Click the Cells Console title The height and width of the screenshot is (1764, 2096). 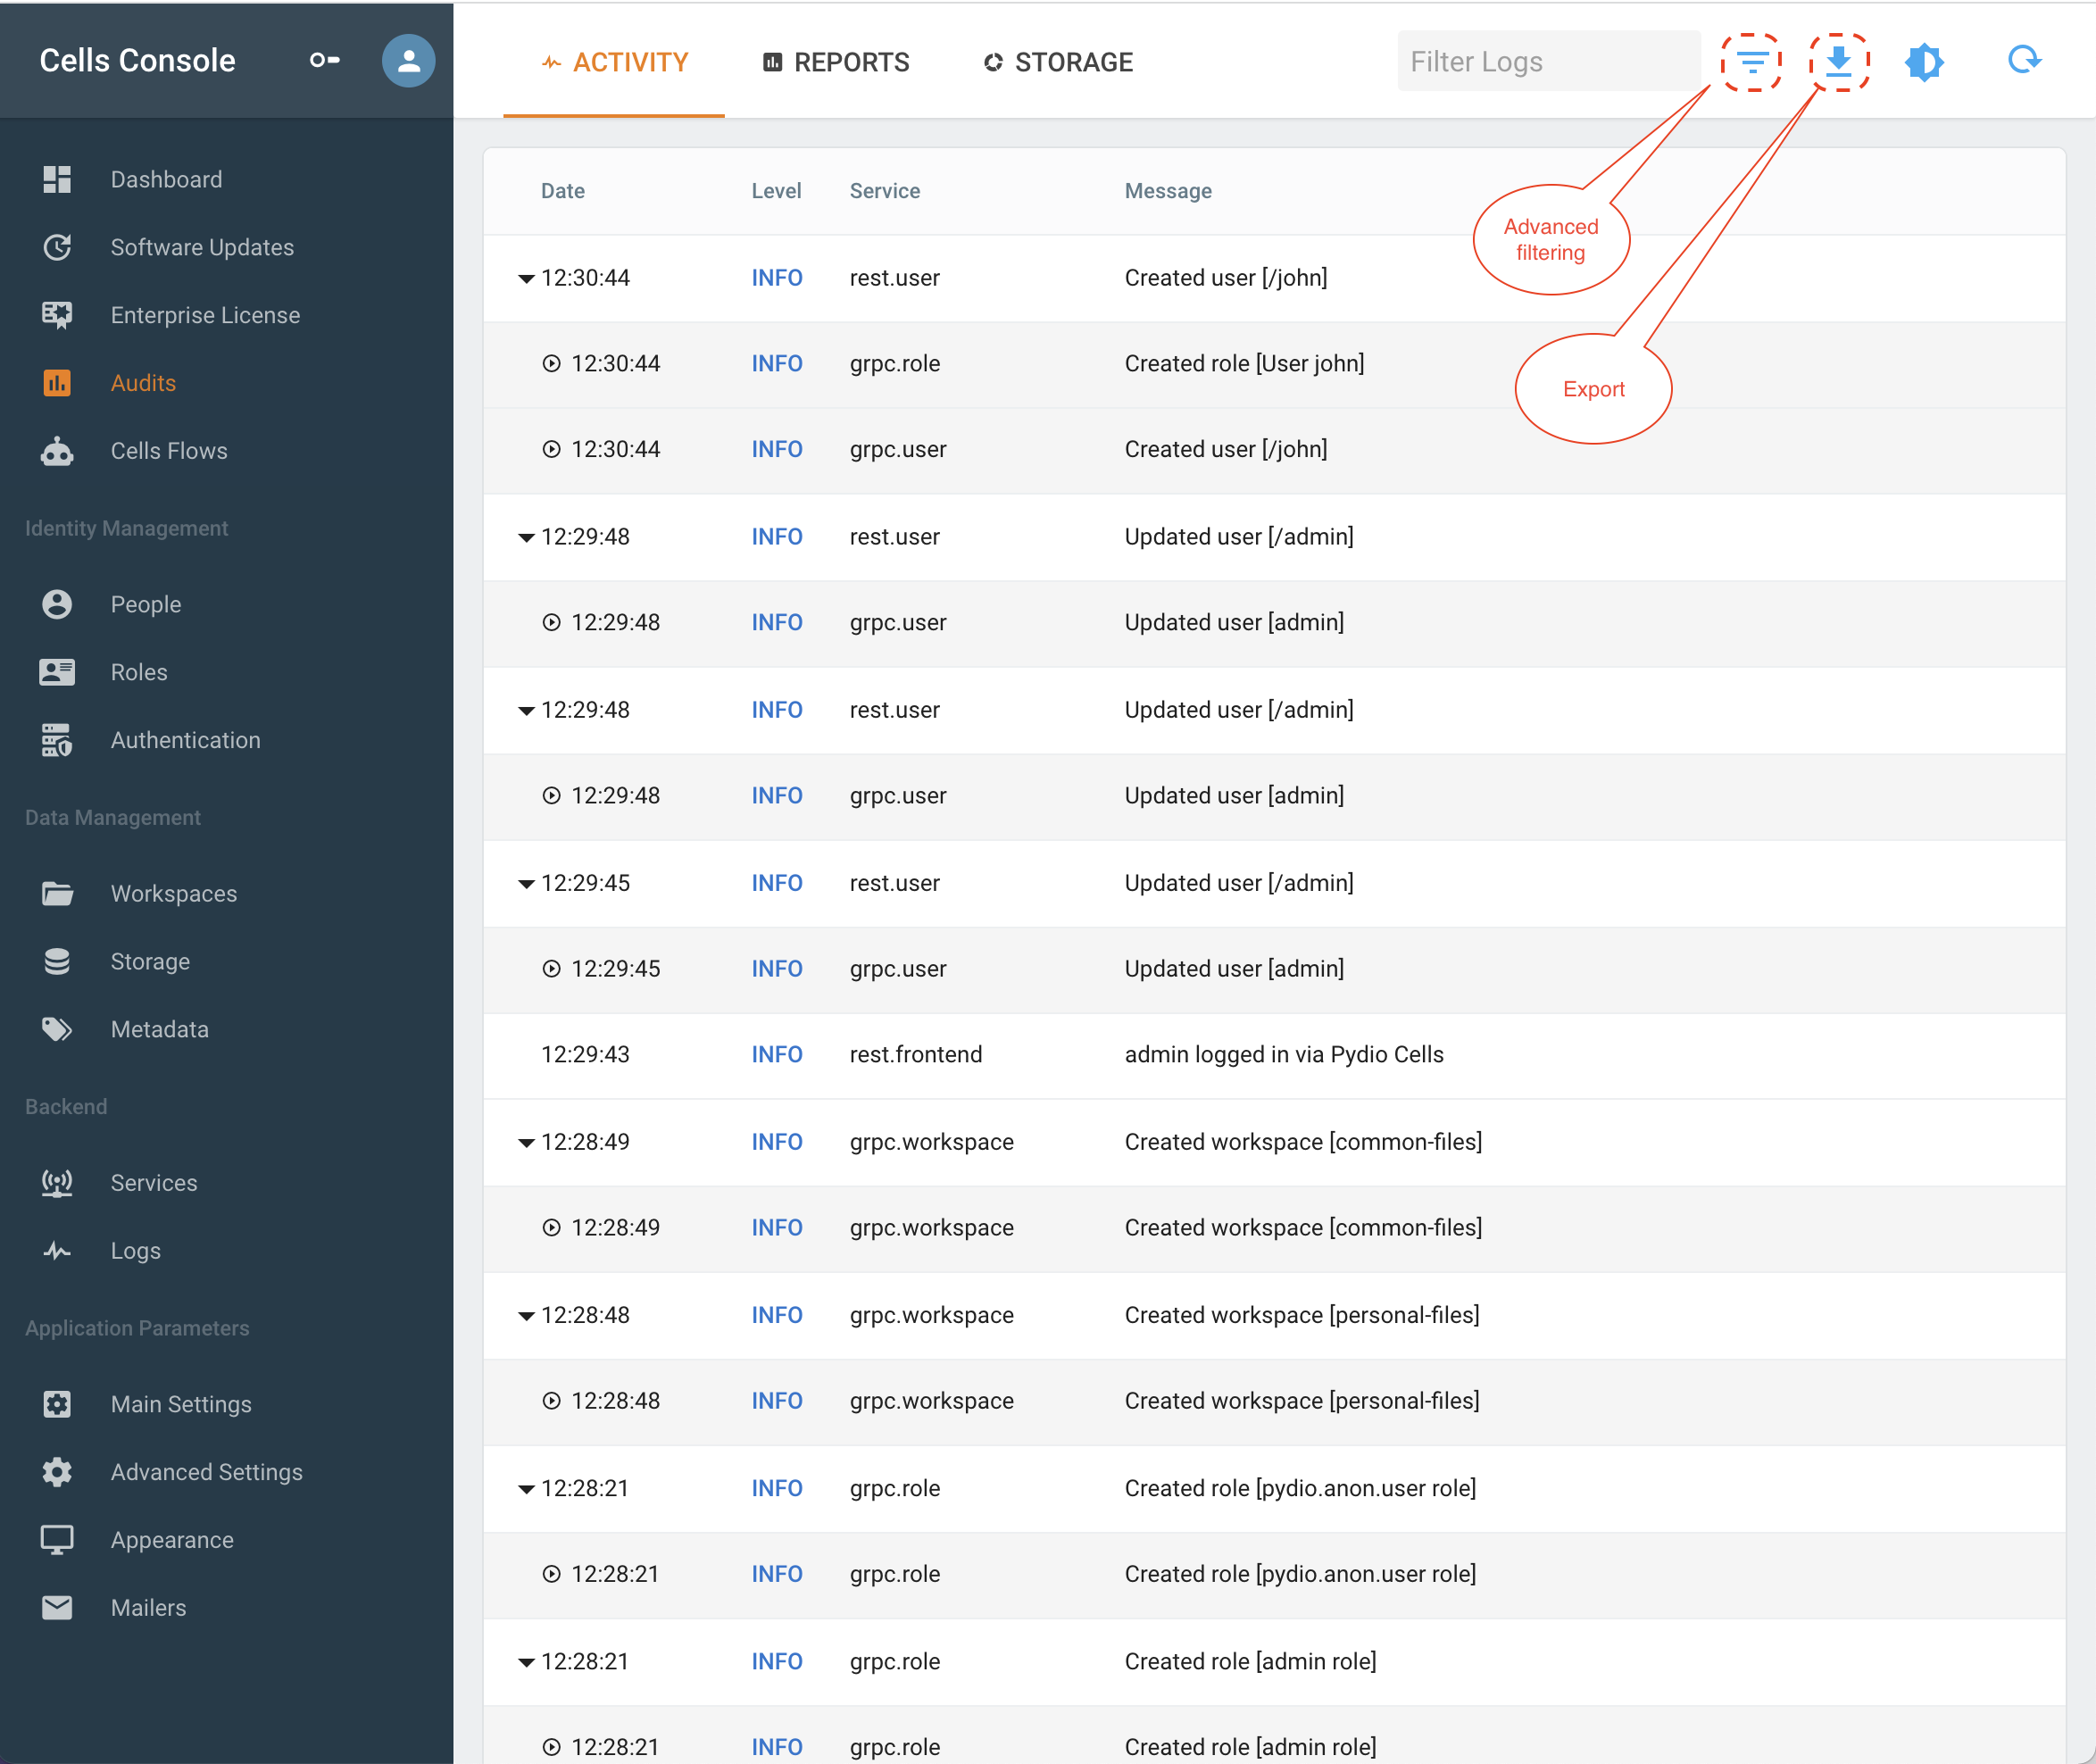click(x=138, y=60)
